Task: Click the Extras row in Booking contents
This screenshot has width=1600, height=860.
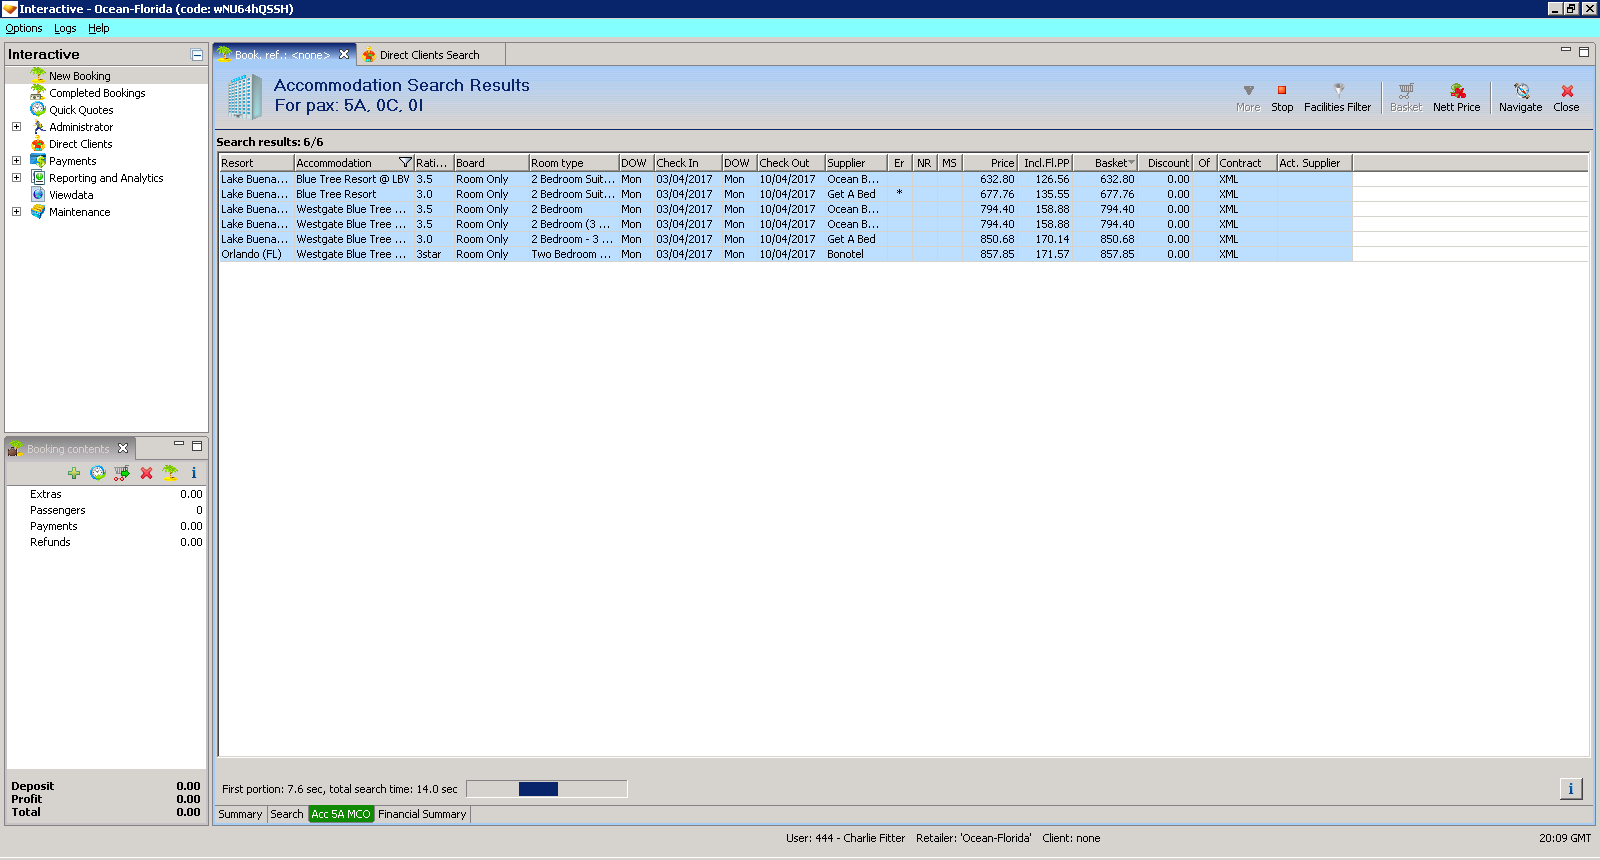Action: pos(107,494)
